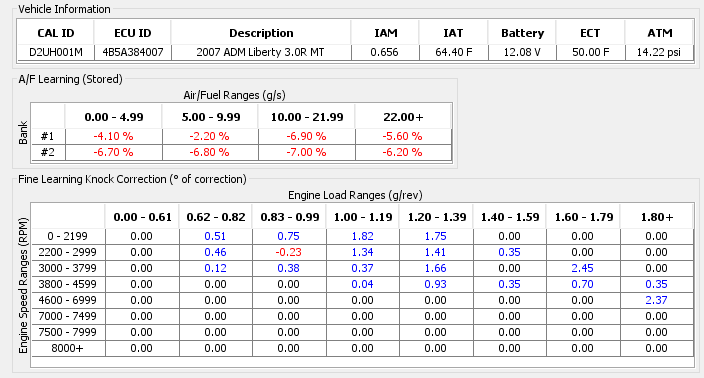Select knock correction cell 2.45
Screen dimensions: 704x378
click(582, 268)
